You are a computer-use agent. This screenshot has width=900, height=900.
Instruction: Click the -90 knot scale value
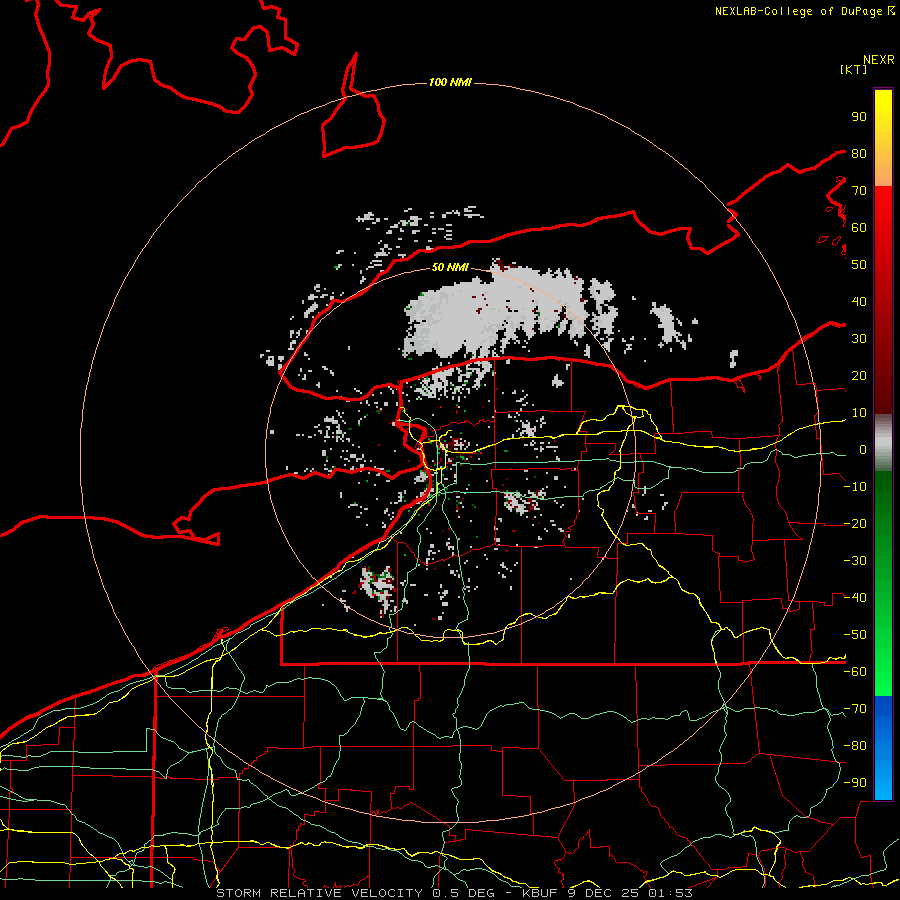click(x=855, y=783)
